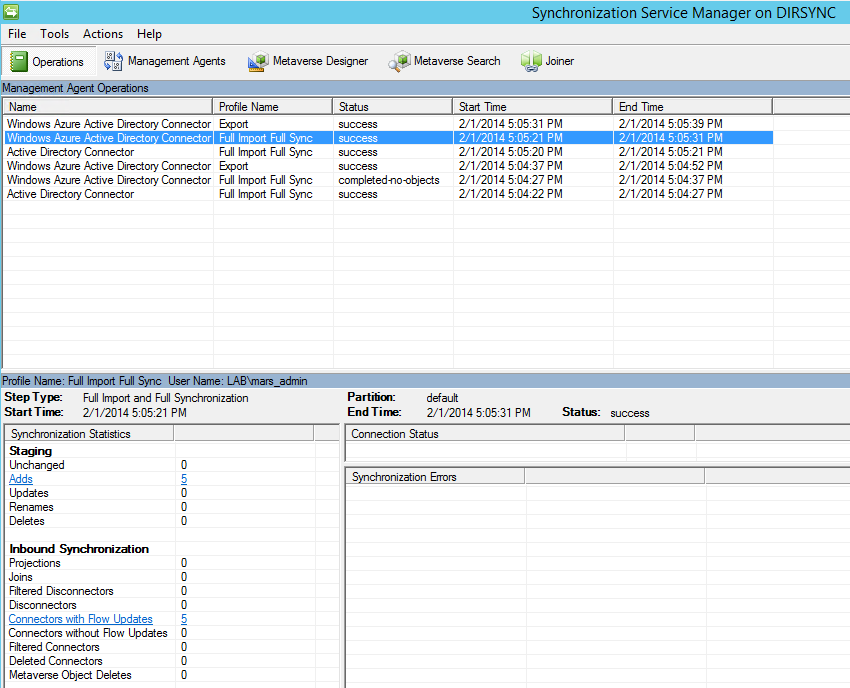Click the Joiner toolbar icon
This screenshot has height=688, width=850.
click(530, 61)
